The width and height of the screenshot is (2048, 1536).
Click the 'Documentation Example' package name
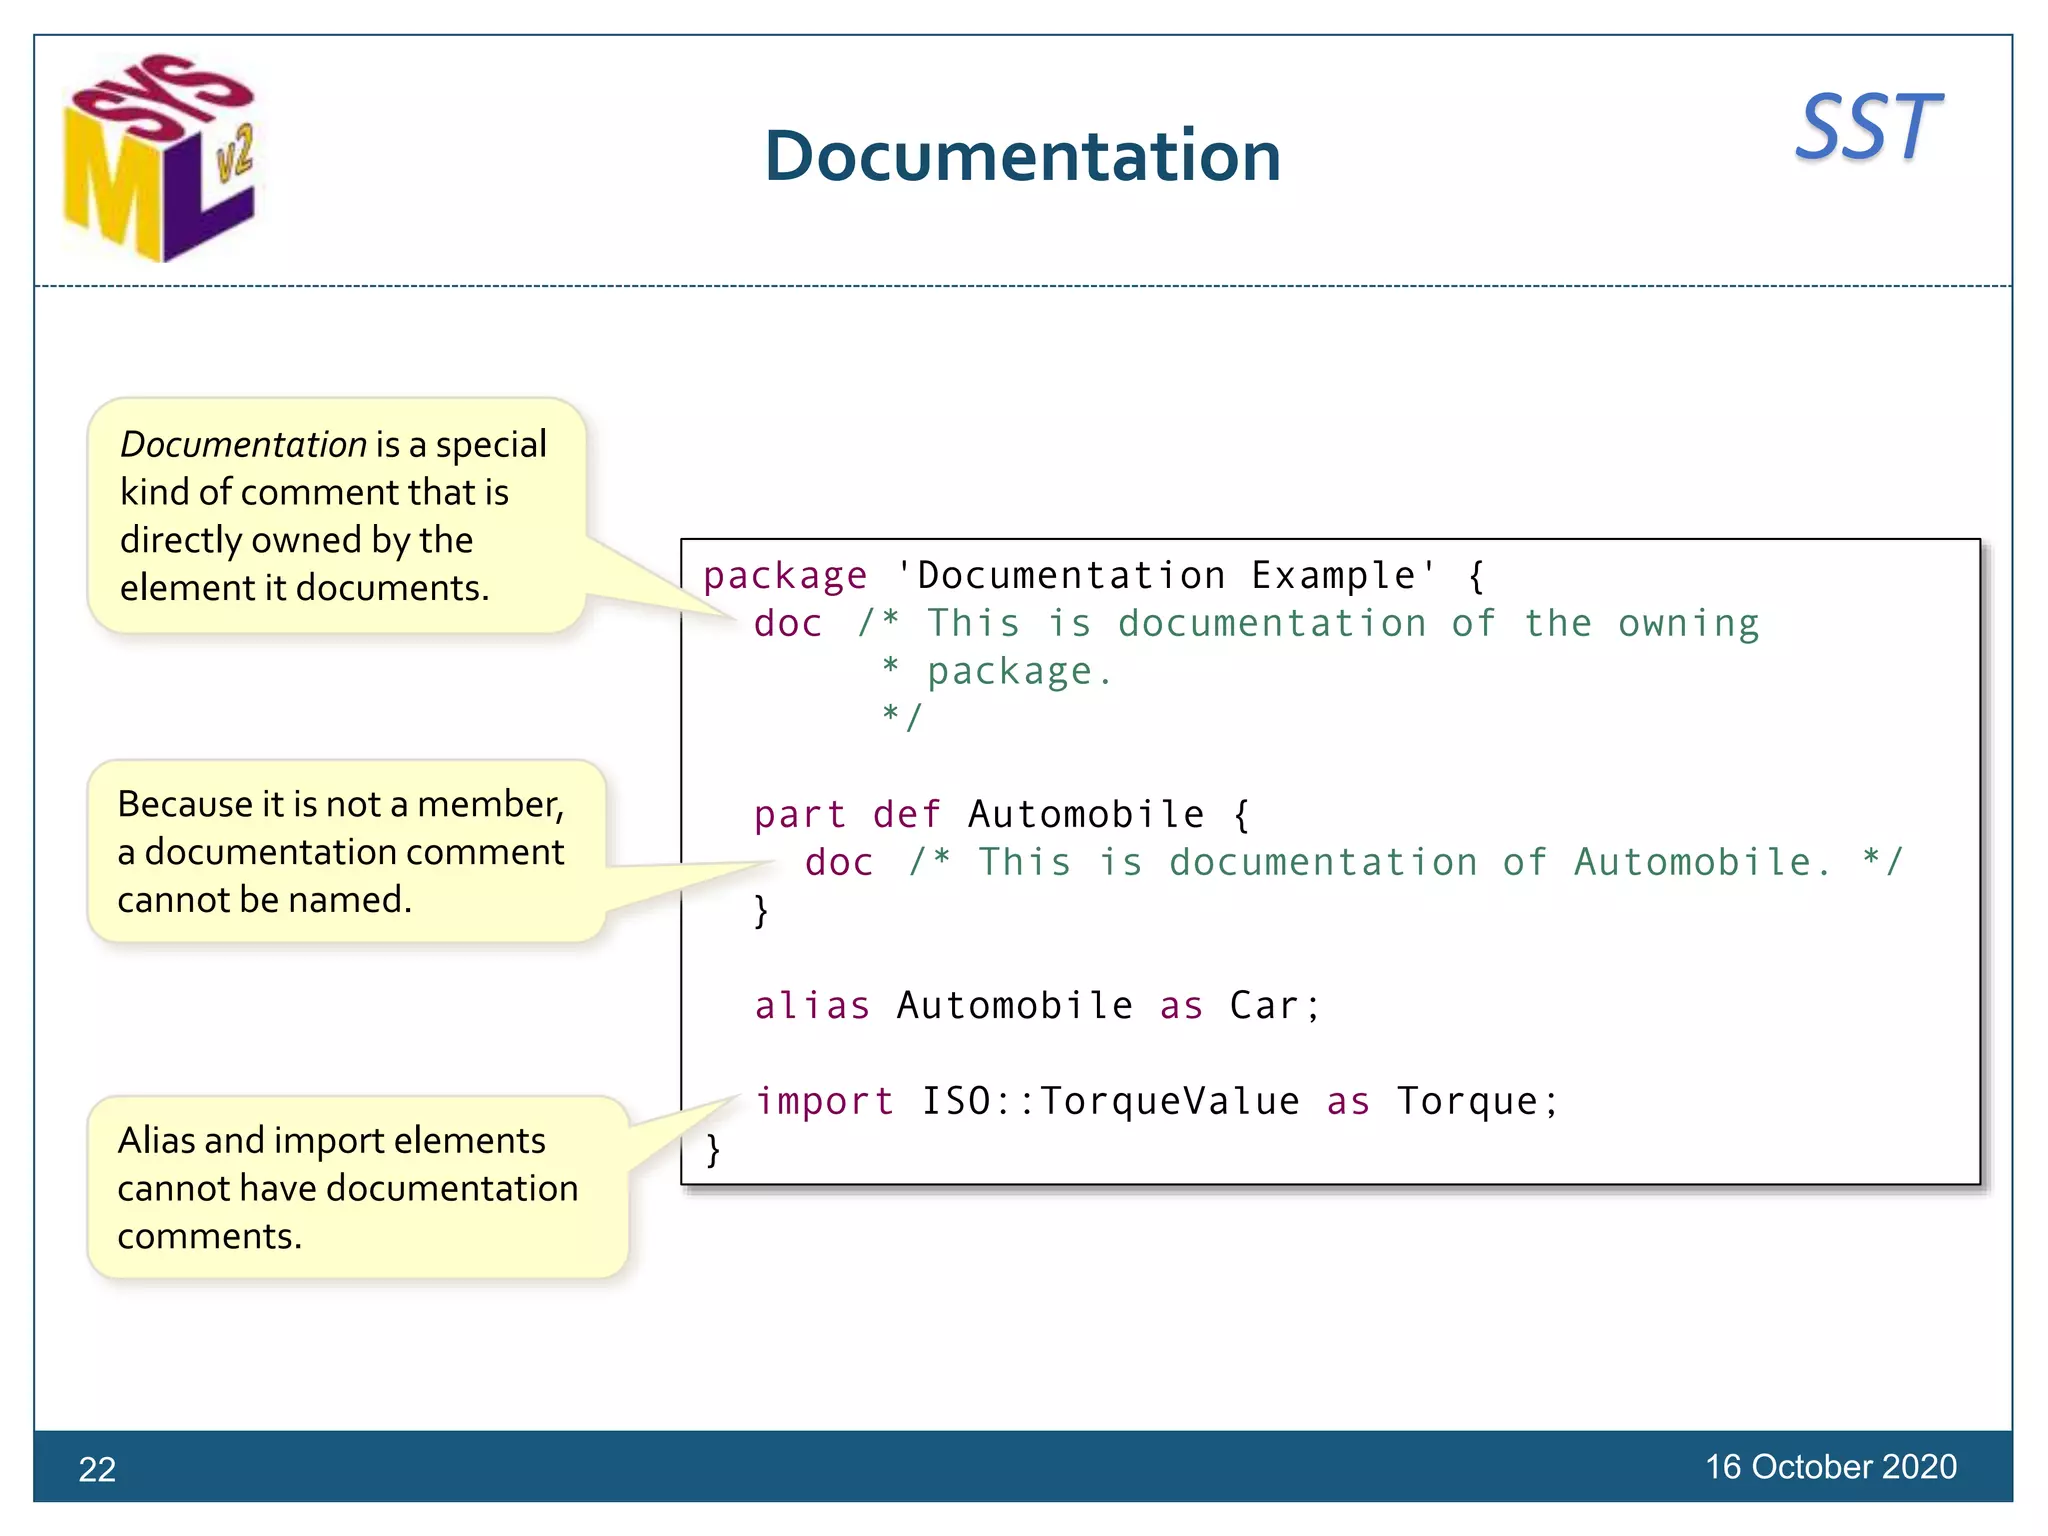coord(1166,576)
